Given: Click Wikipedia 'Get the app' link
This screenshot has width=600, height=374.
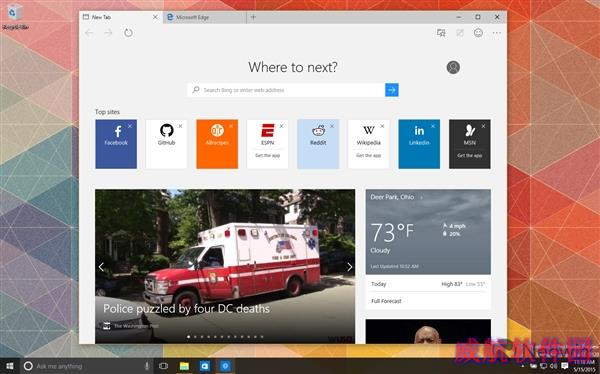Looking at the screenshot, I should pyautogui.click(x=368, y=155).
